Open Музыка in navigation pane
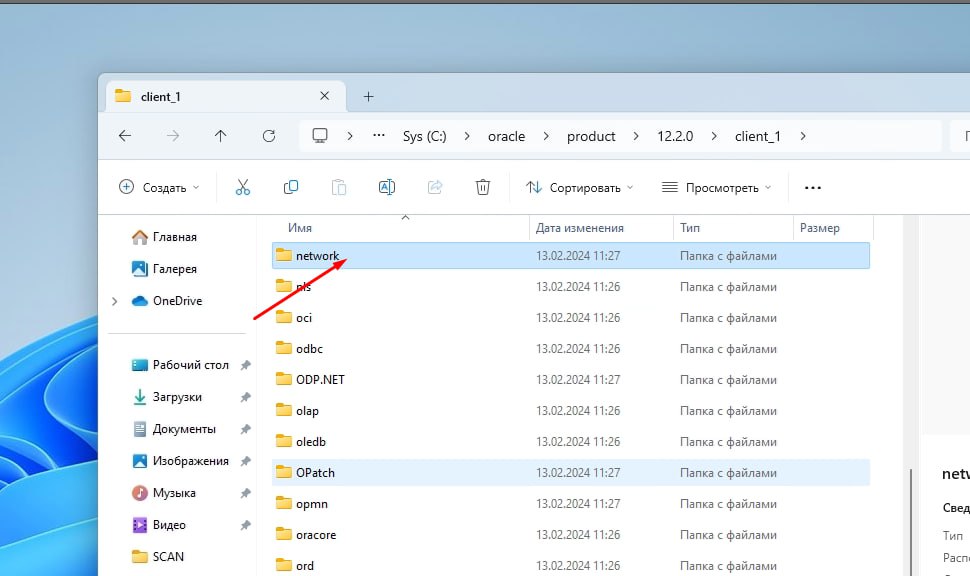This screenshot has width=970, height=576. [x=164, y=493]
